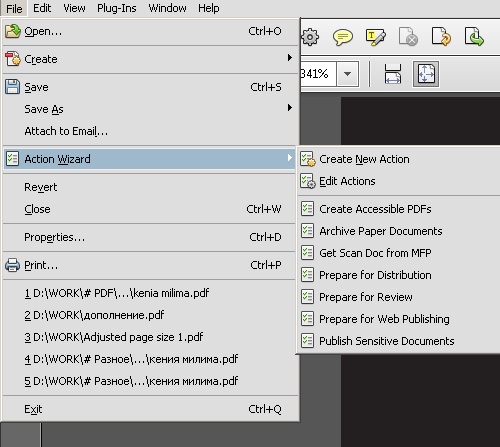Screen dimensions: 500x447
Task: Click icon beside Create Accessible PDFs
Action: tap(307, 209)
